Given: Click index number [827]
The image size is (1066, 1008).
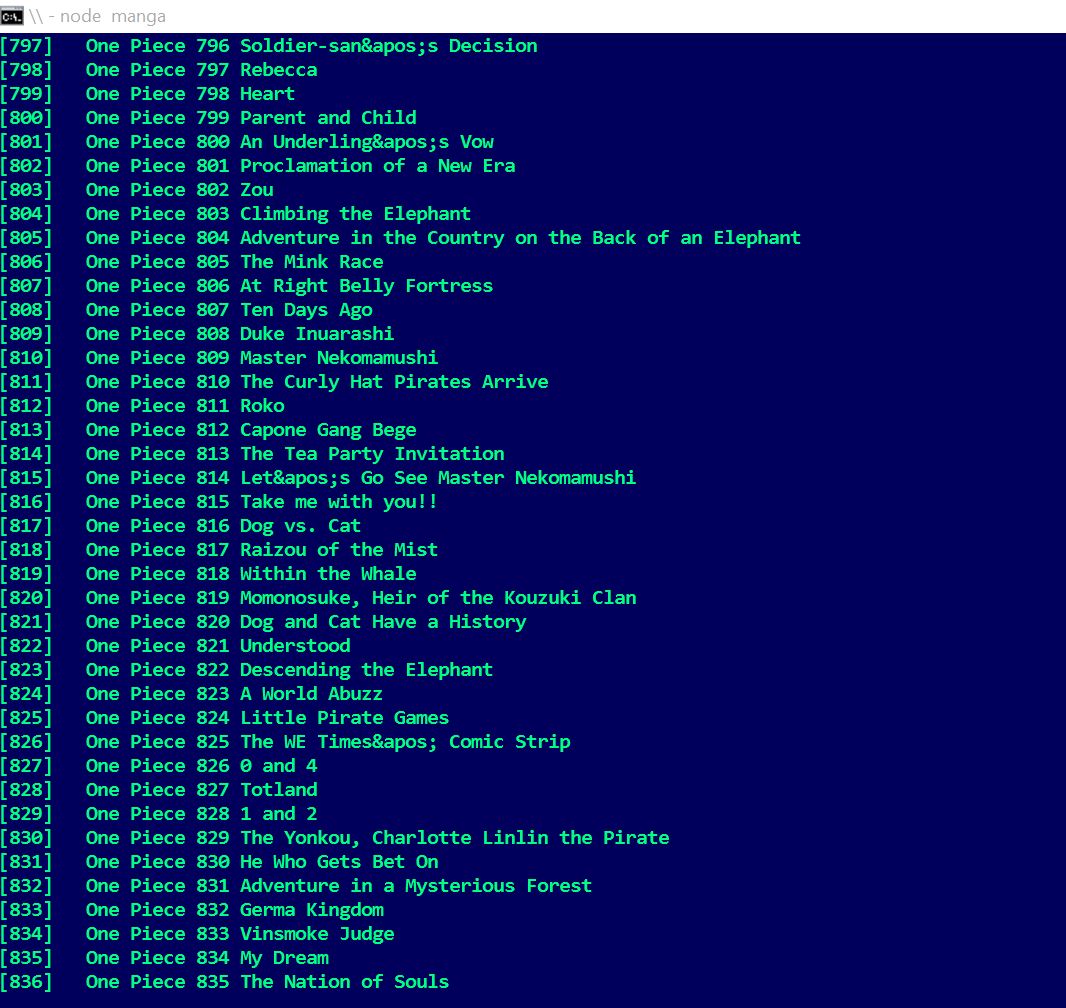Looking at the screenshot, I should (x=26, y=766).
